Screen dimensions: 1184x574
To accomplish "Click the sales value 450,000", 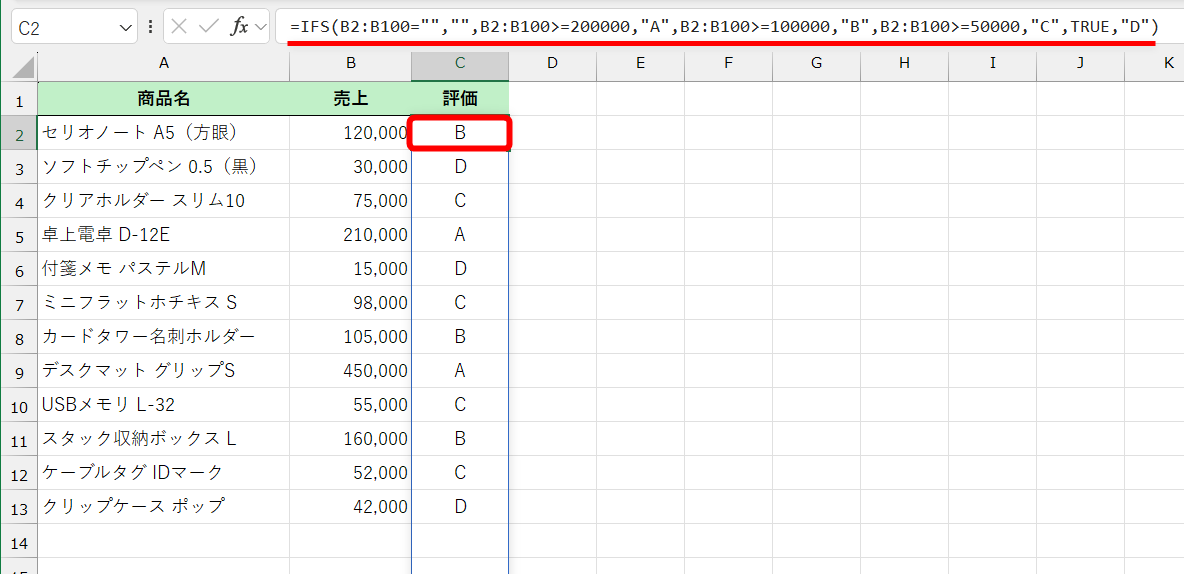I will (350, 371).
